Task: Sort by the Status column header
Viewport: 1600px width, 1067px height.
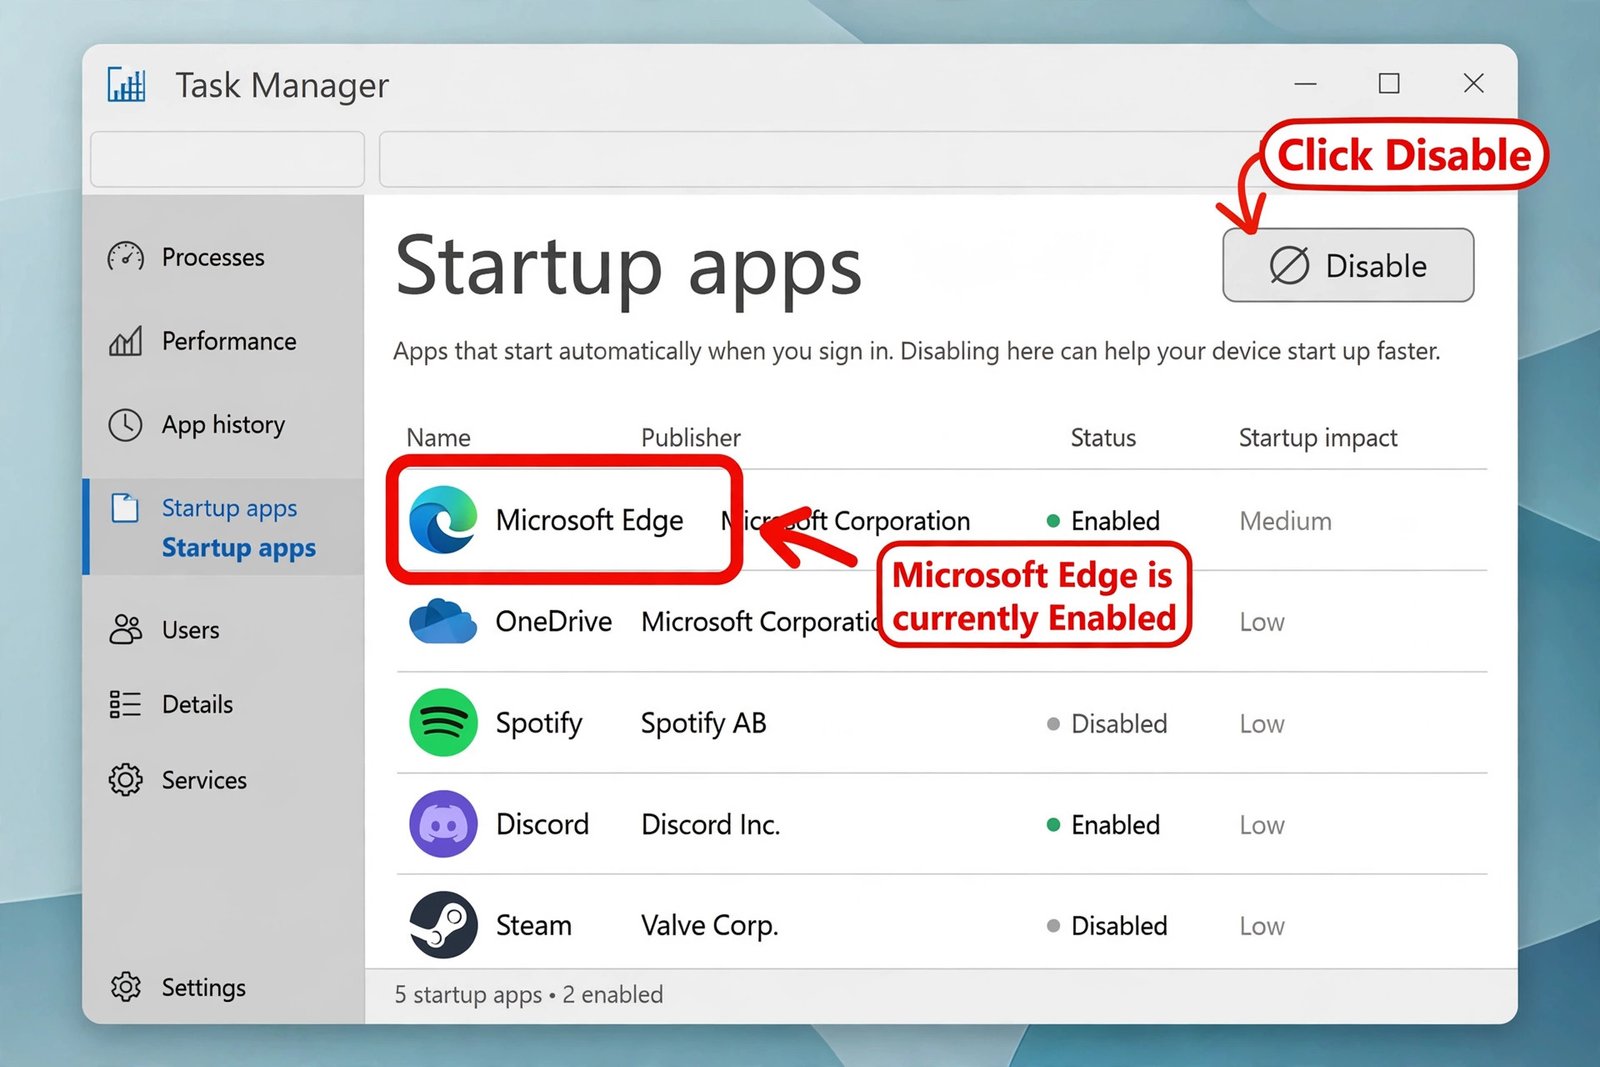Action: [x=1103, y=437]
